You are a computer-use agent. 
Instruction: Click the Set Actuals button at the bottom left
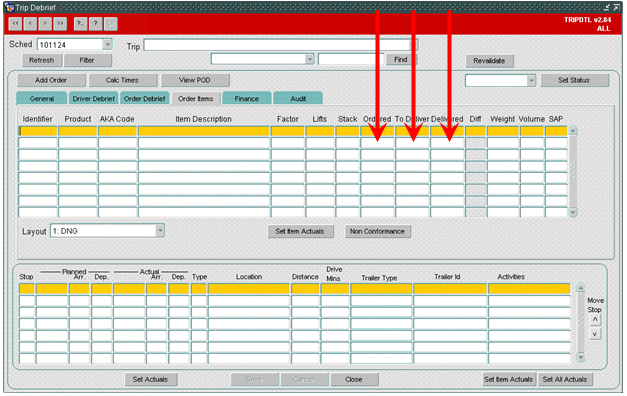pos(150,379)
